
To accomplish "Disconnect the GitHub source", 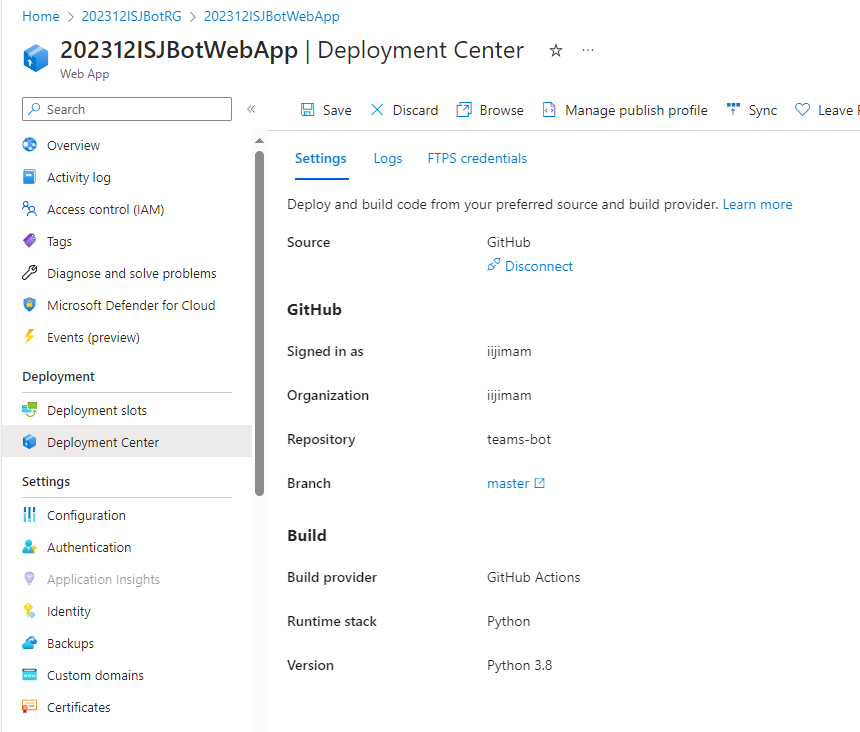I will pyautogui.click(x=538, y=266).
